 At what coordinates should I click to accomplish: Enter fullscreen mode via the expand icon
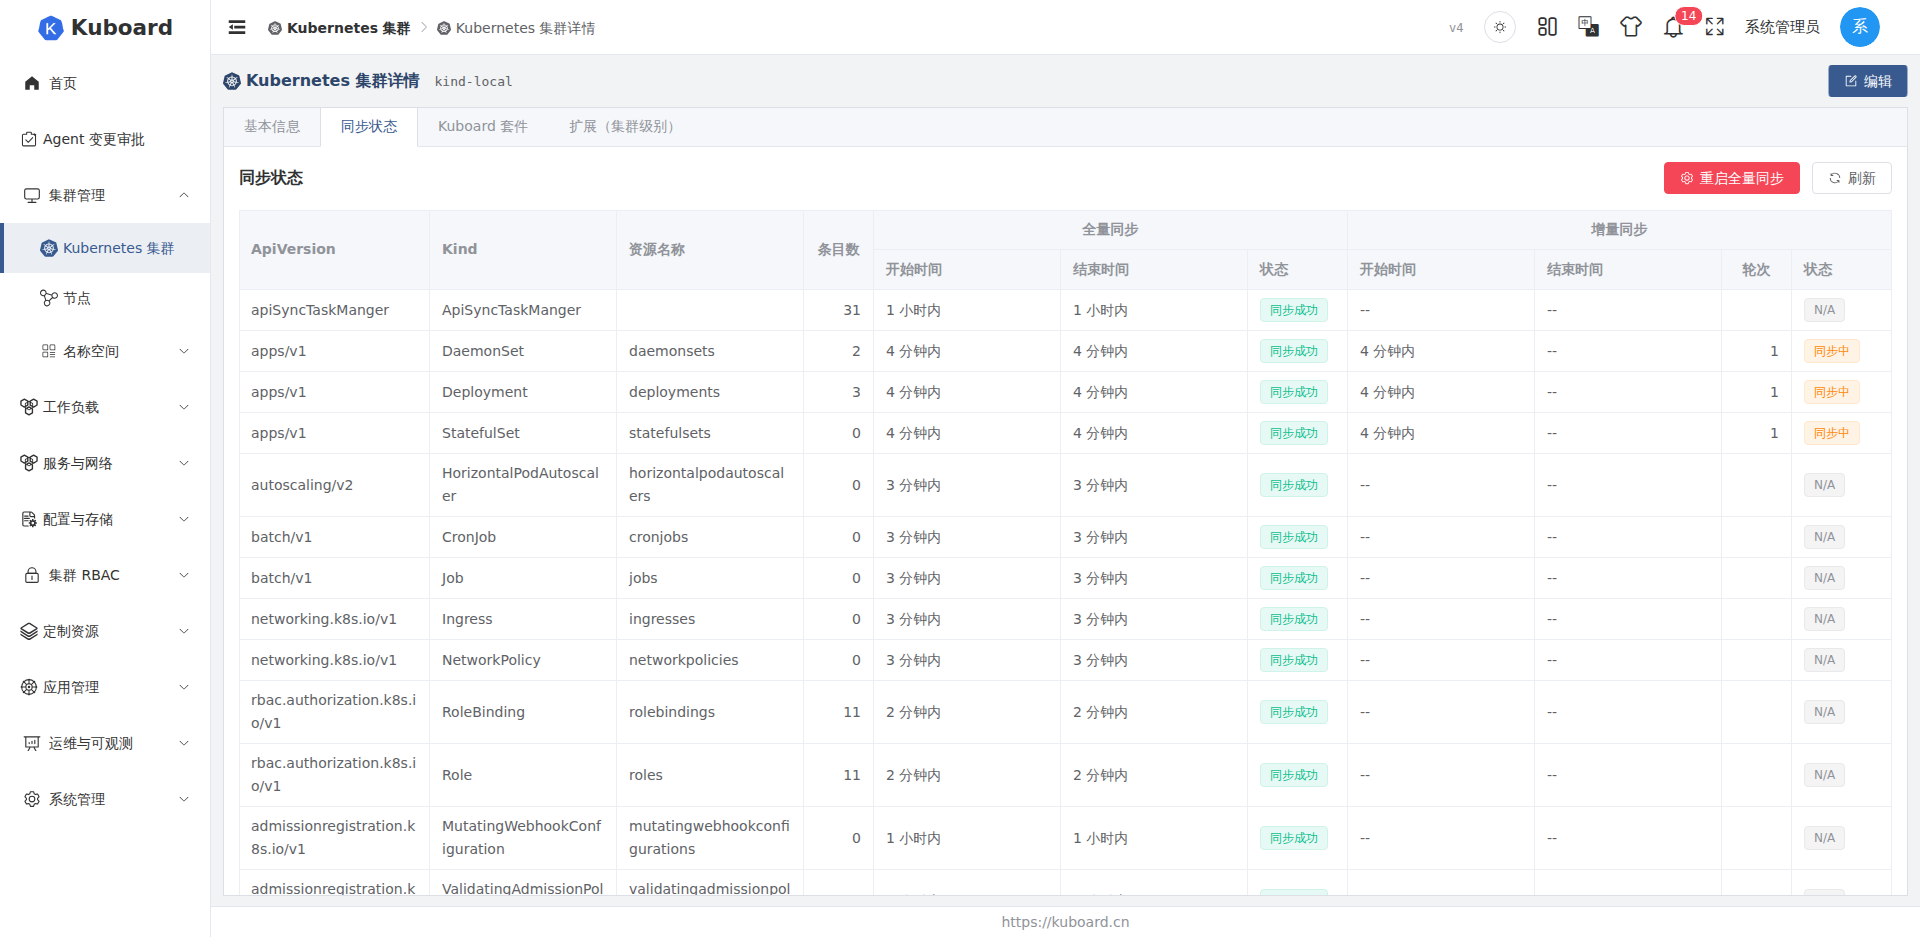pyautogui.click(x=1715, y=27)
